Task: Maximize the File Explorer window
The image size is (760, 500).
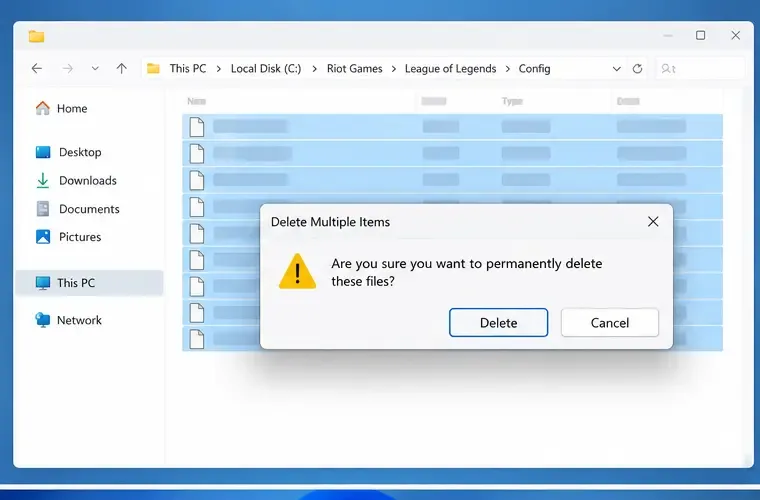Action: [x=700, y=35]
